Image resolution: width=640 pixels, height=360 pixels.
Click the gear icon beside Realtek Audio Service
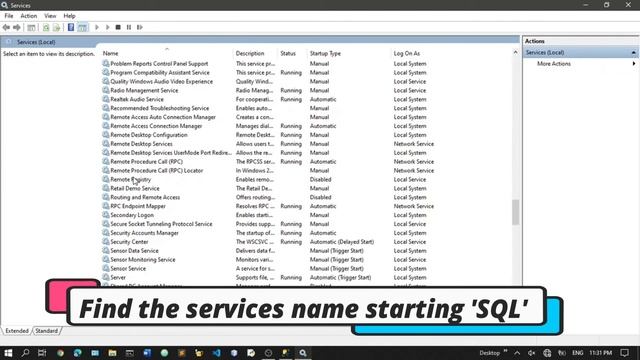[106, 99]
